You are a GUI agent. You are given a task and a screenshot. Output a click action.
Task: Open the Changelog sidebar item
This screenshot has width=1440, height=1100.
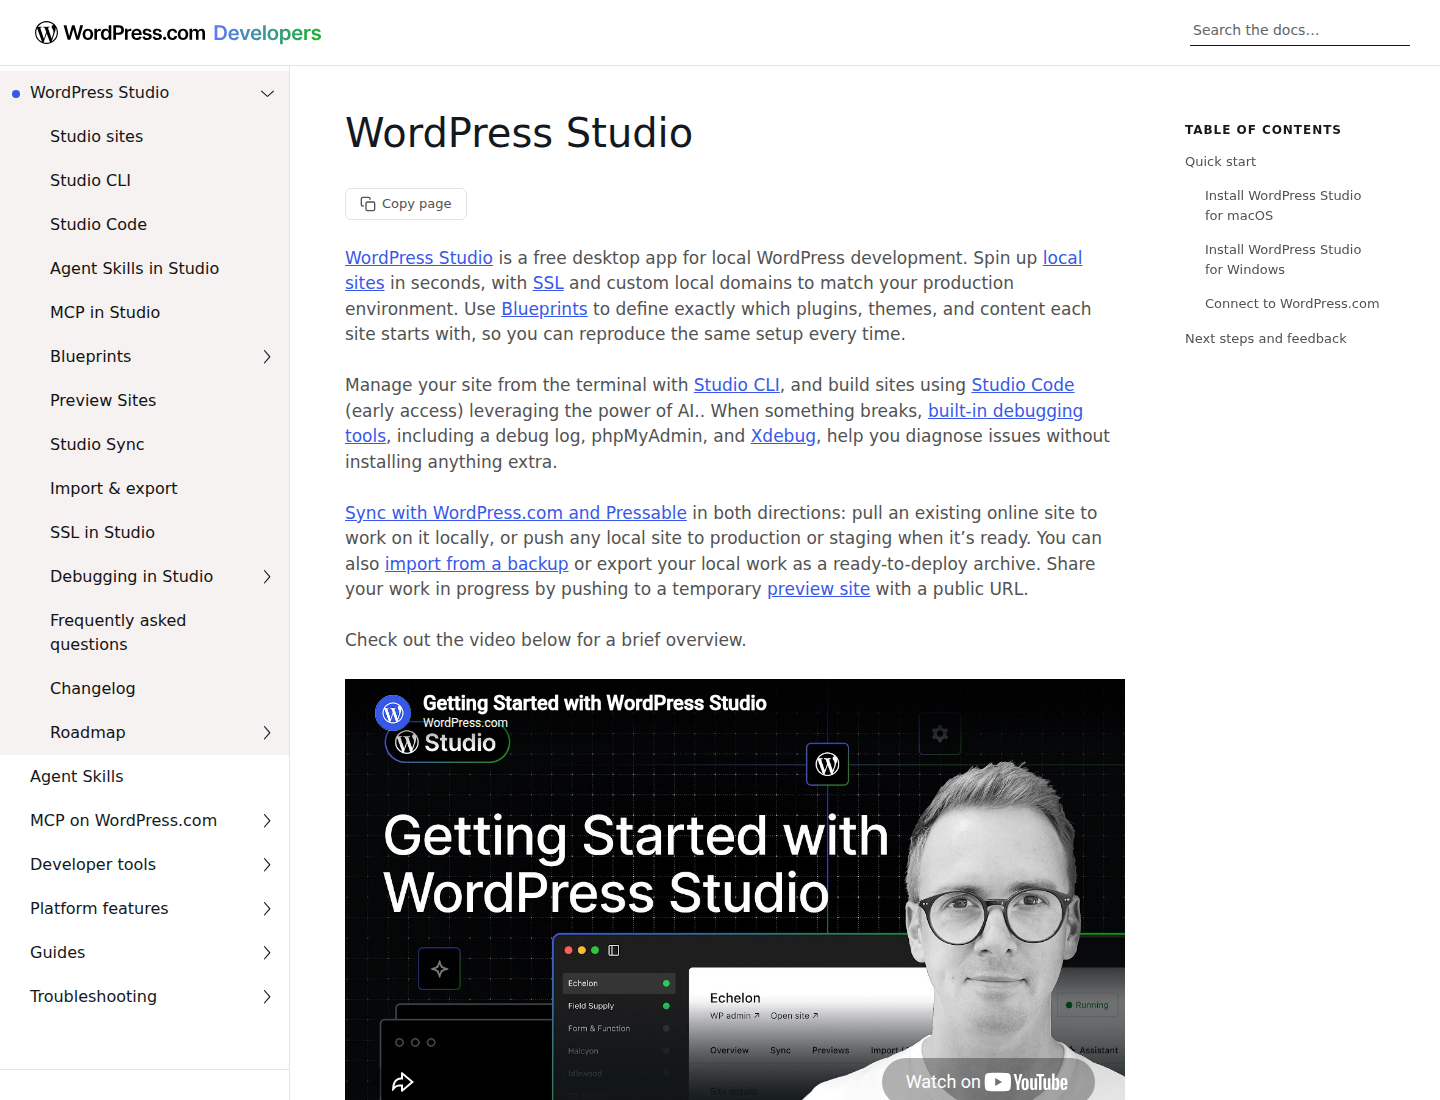click(92, 688)
